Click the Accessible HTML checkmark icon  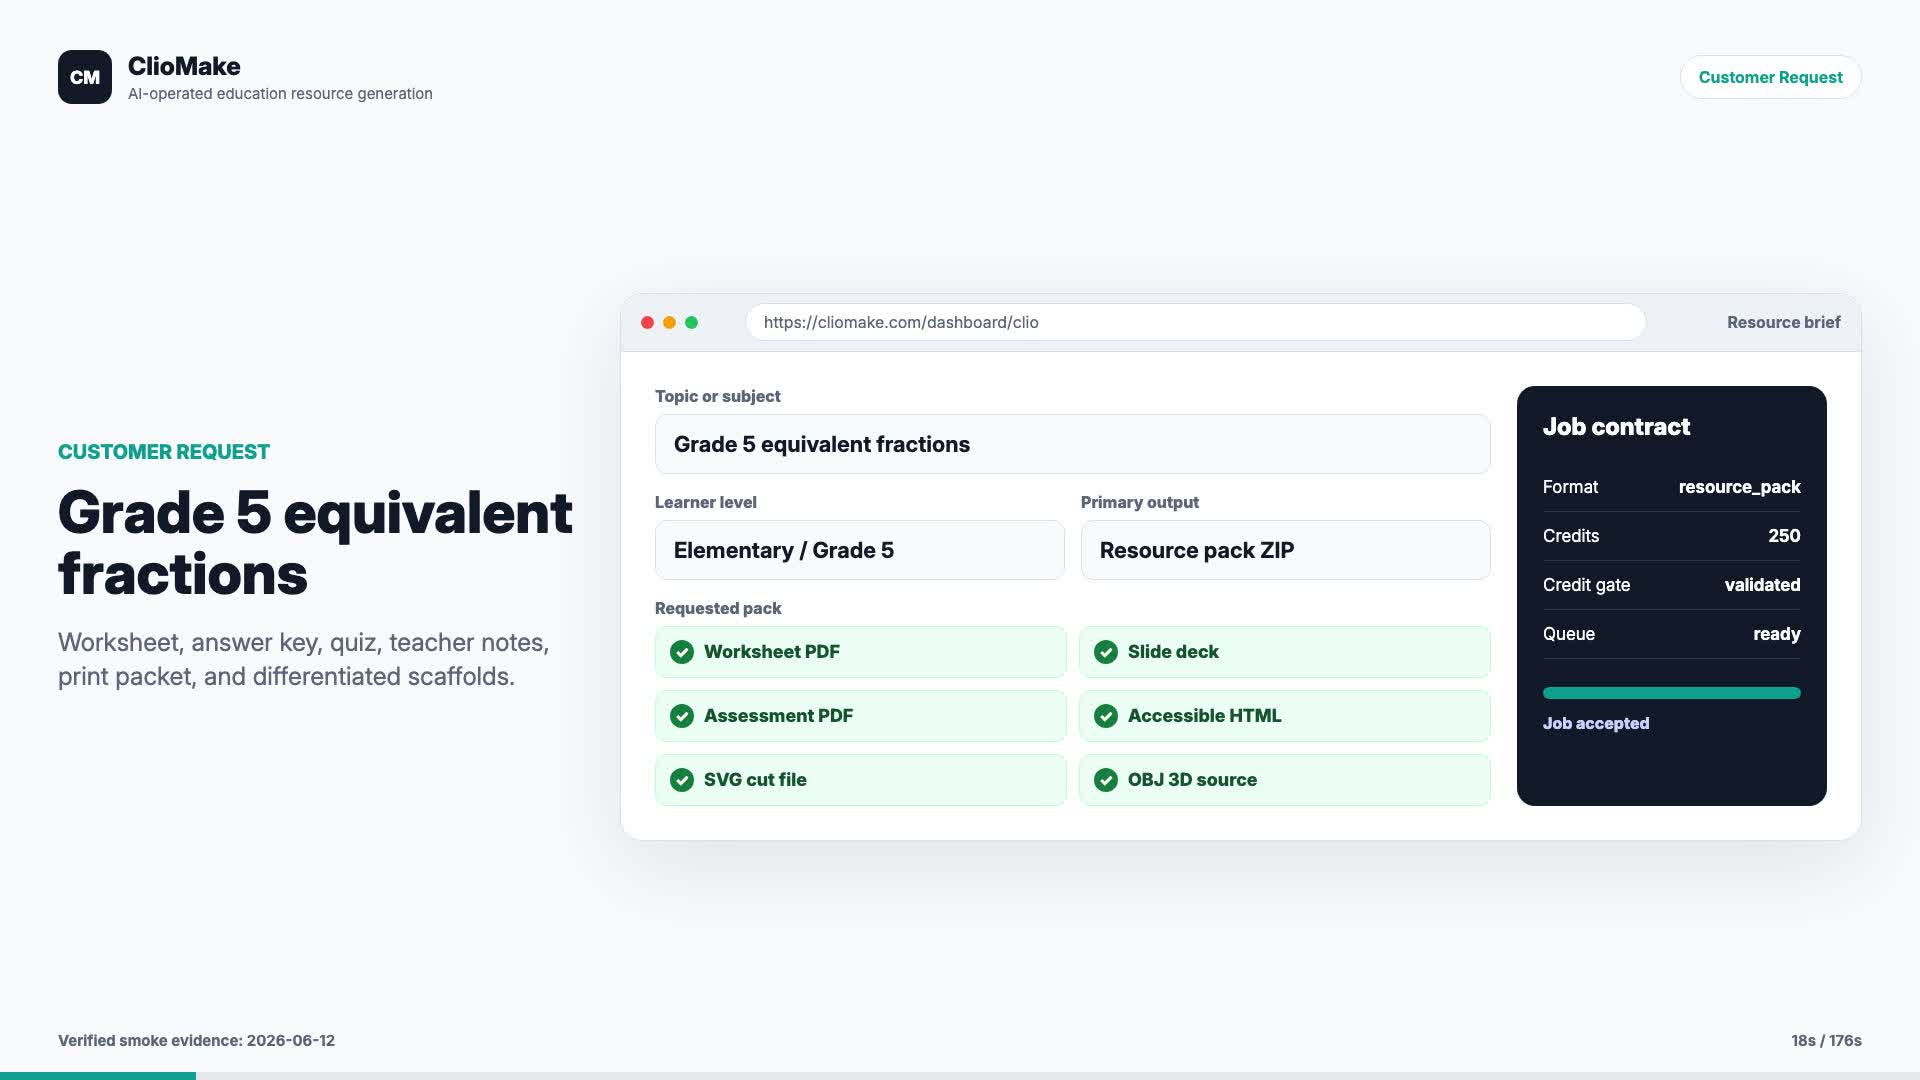(1106, 716)
